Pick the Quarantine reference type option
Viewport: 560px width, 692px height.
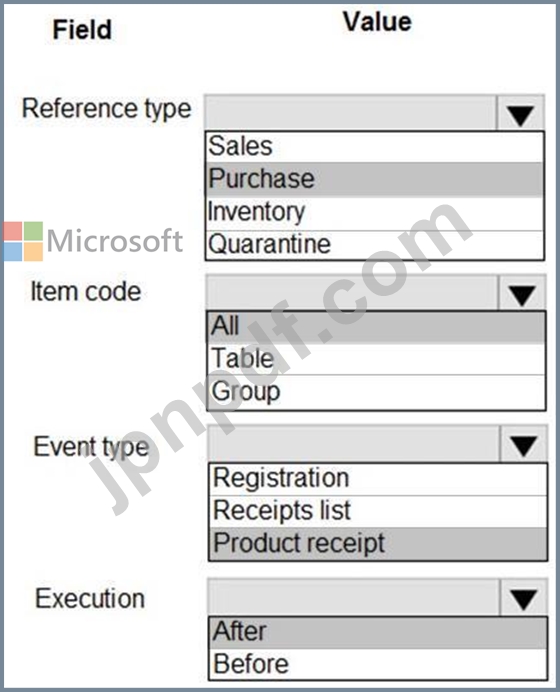coord(375,244)
